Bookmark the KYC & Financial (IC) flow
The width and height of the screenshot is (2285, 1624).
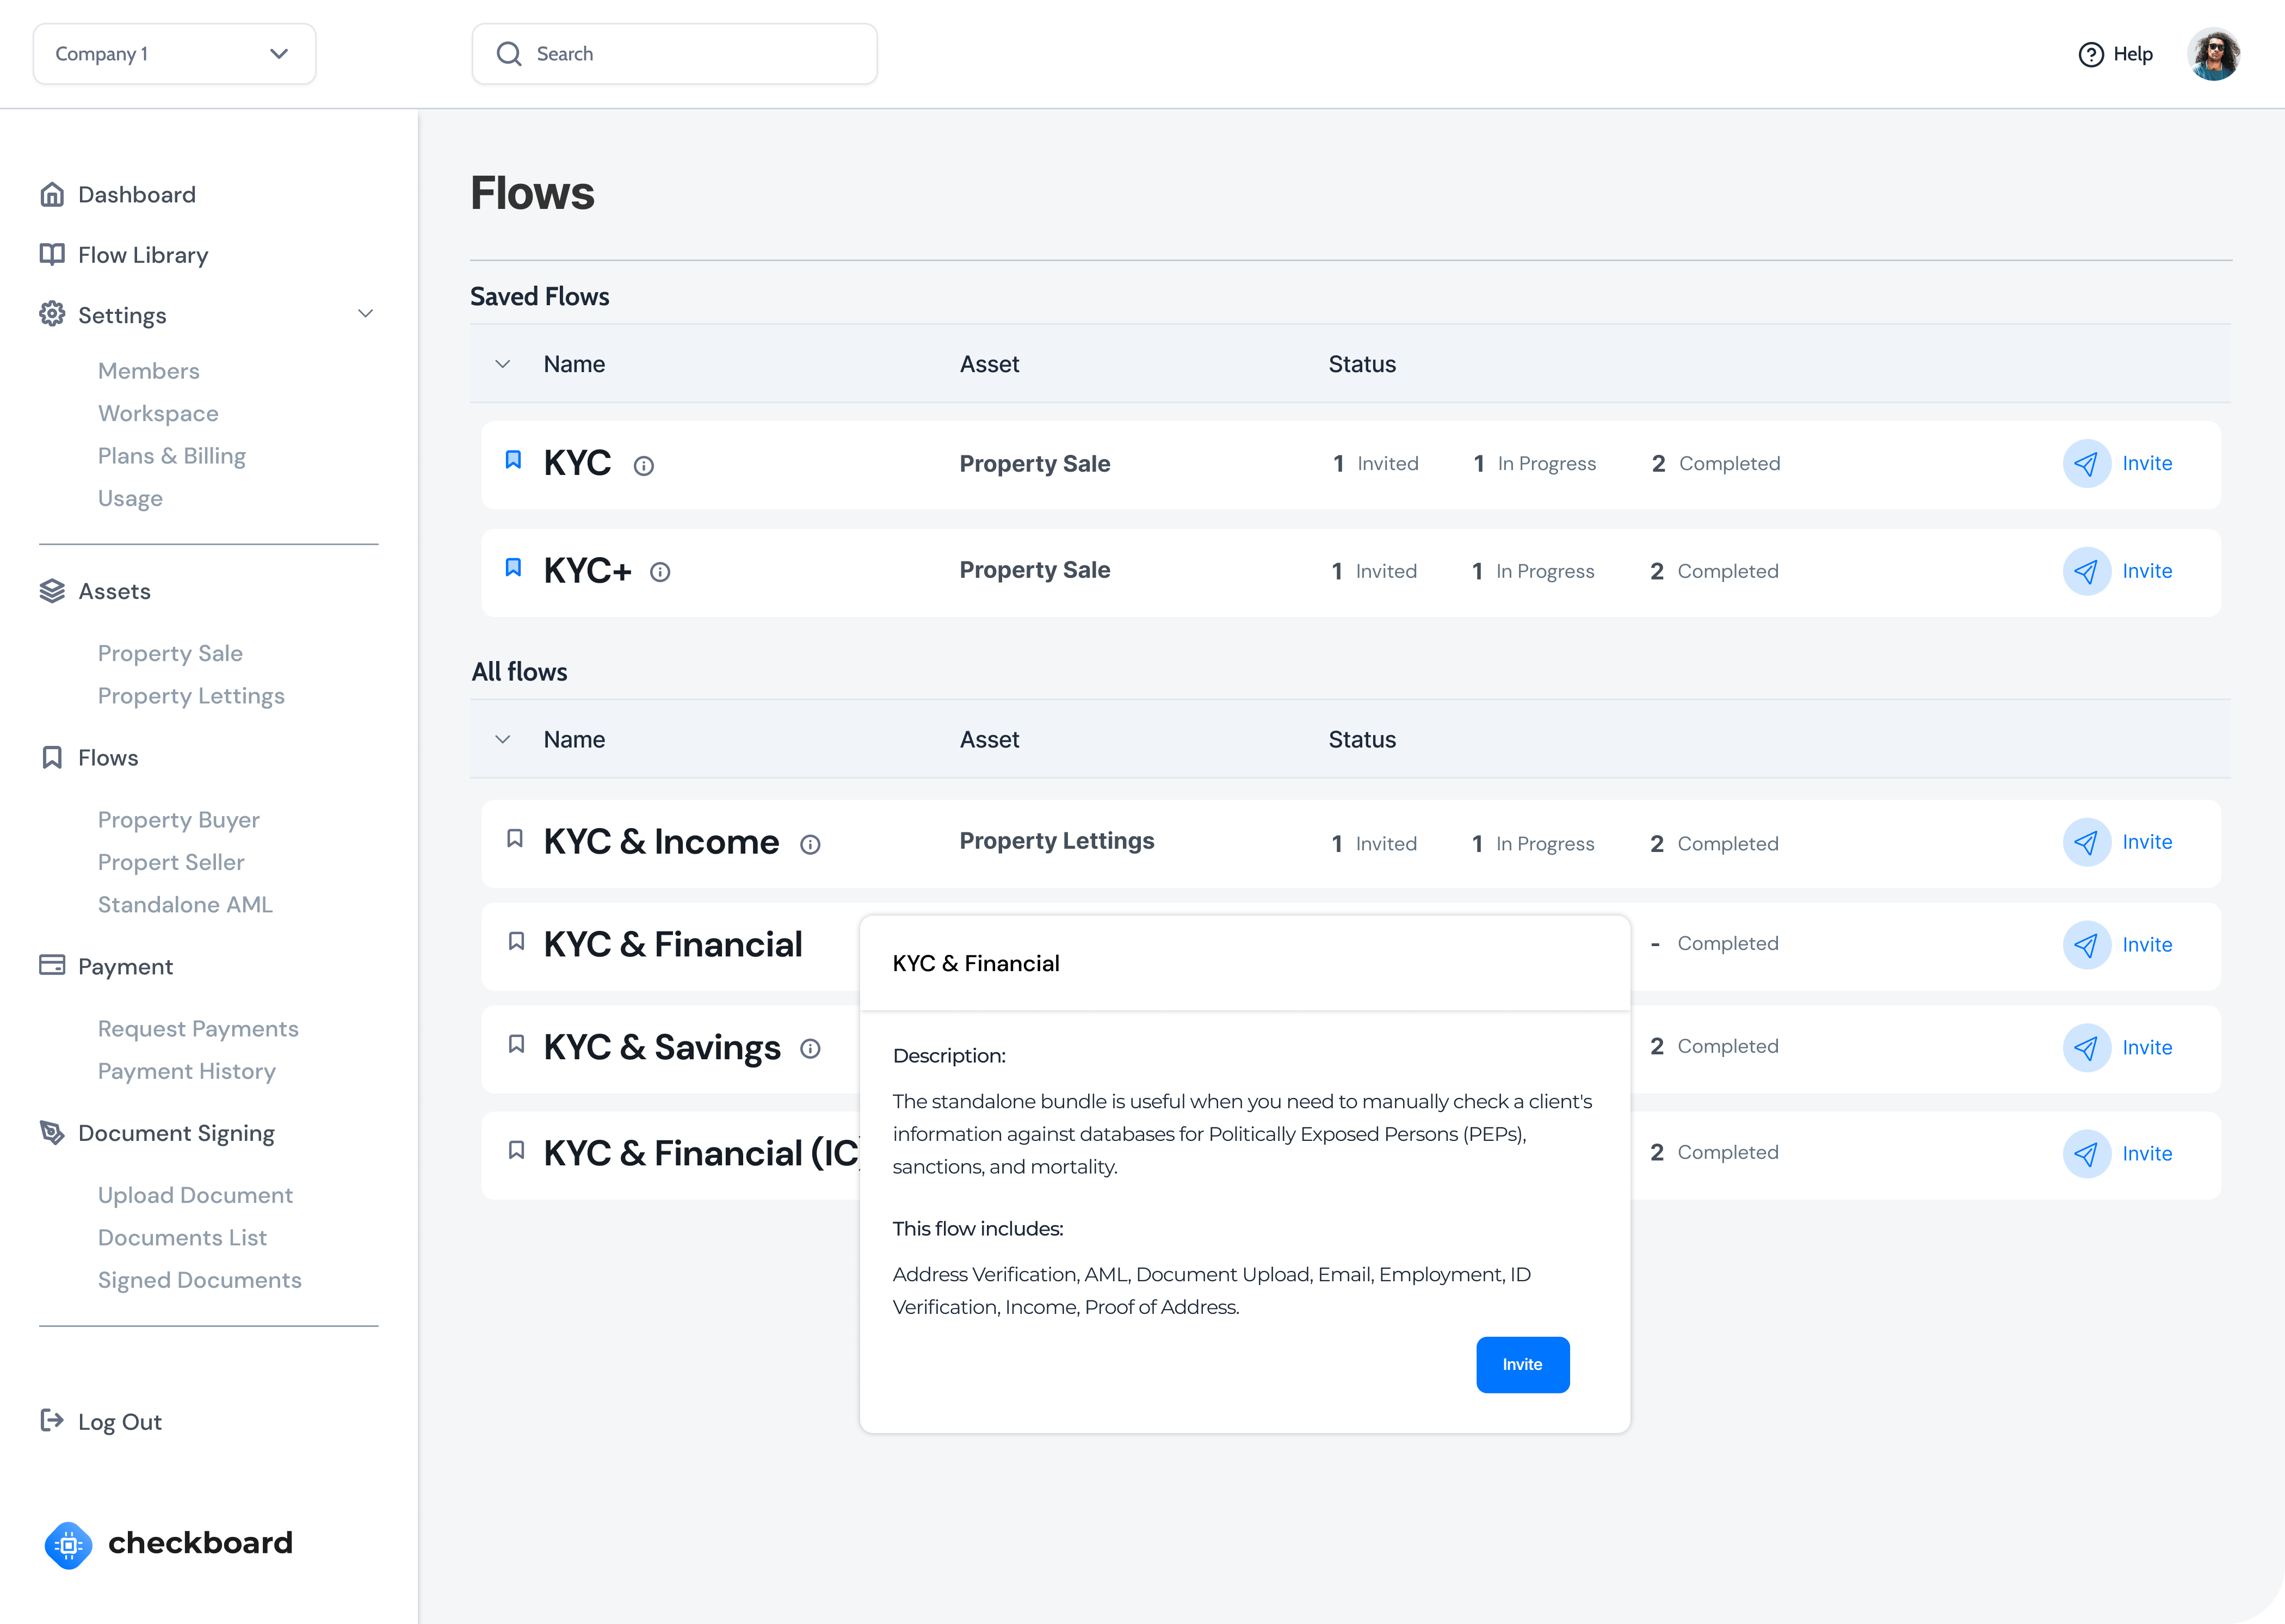[x=516, y=1150]
